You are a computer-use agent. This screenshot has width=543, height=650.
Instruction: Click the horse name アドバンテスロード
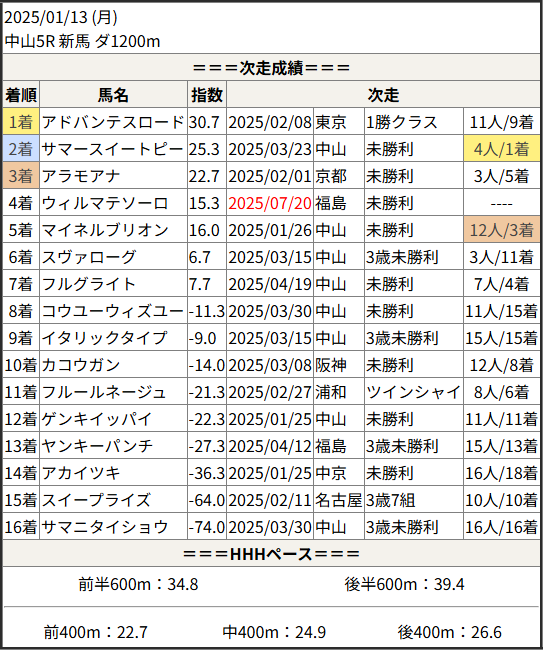pos(113,122)
